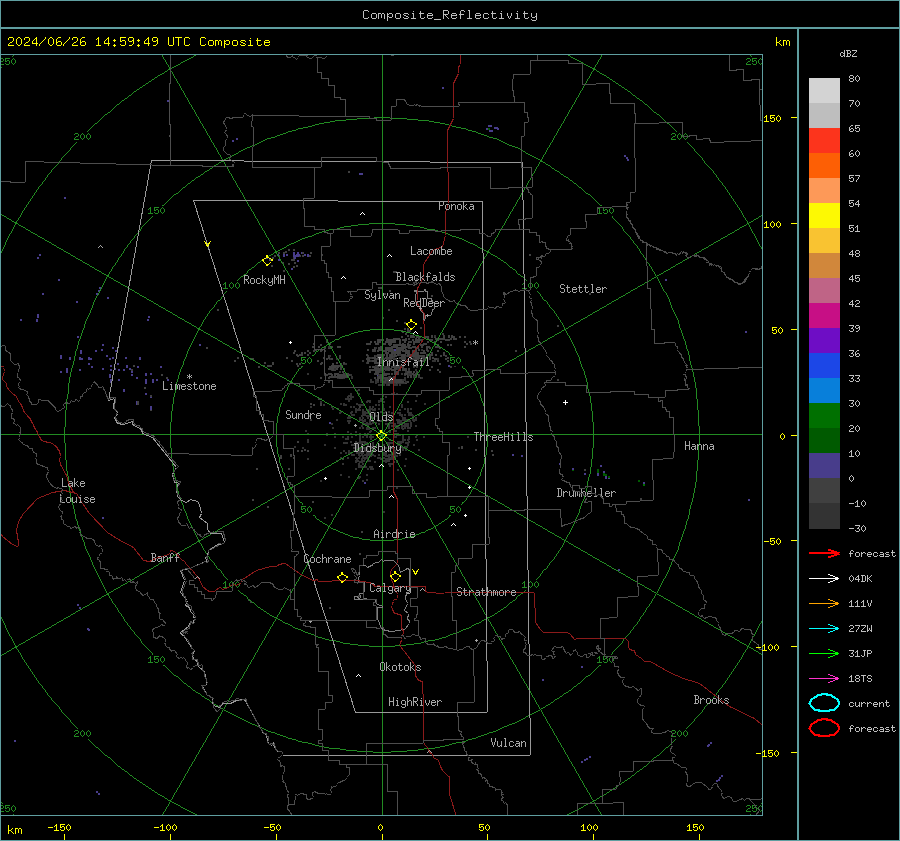Click the Calgary city label
900x841 pixels.
(x=390, y=588)
